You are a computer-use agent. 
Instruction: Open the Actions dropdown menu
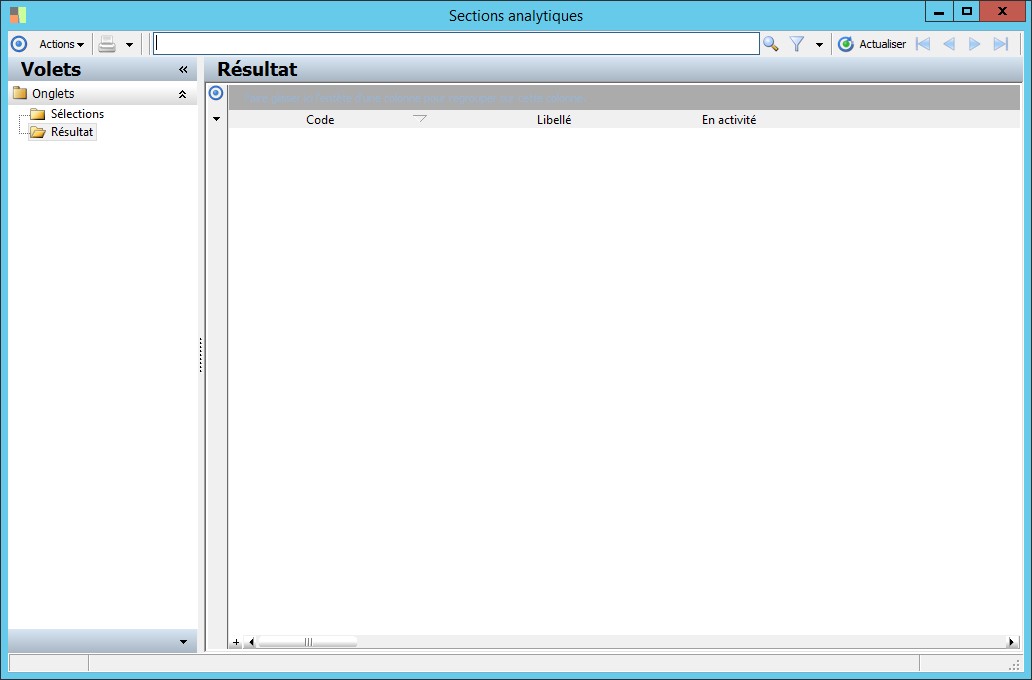point(61,44)
